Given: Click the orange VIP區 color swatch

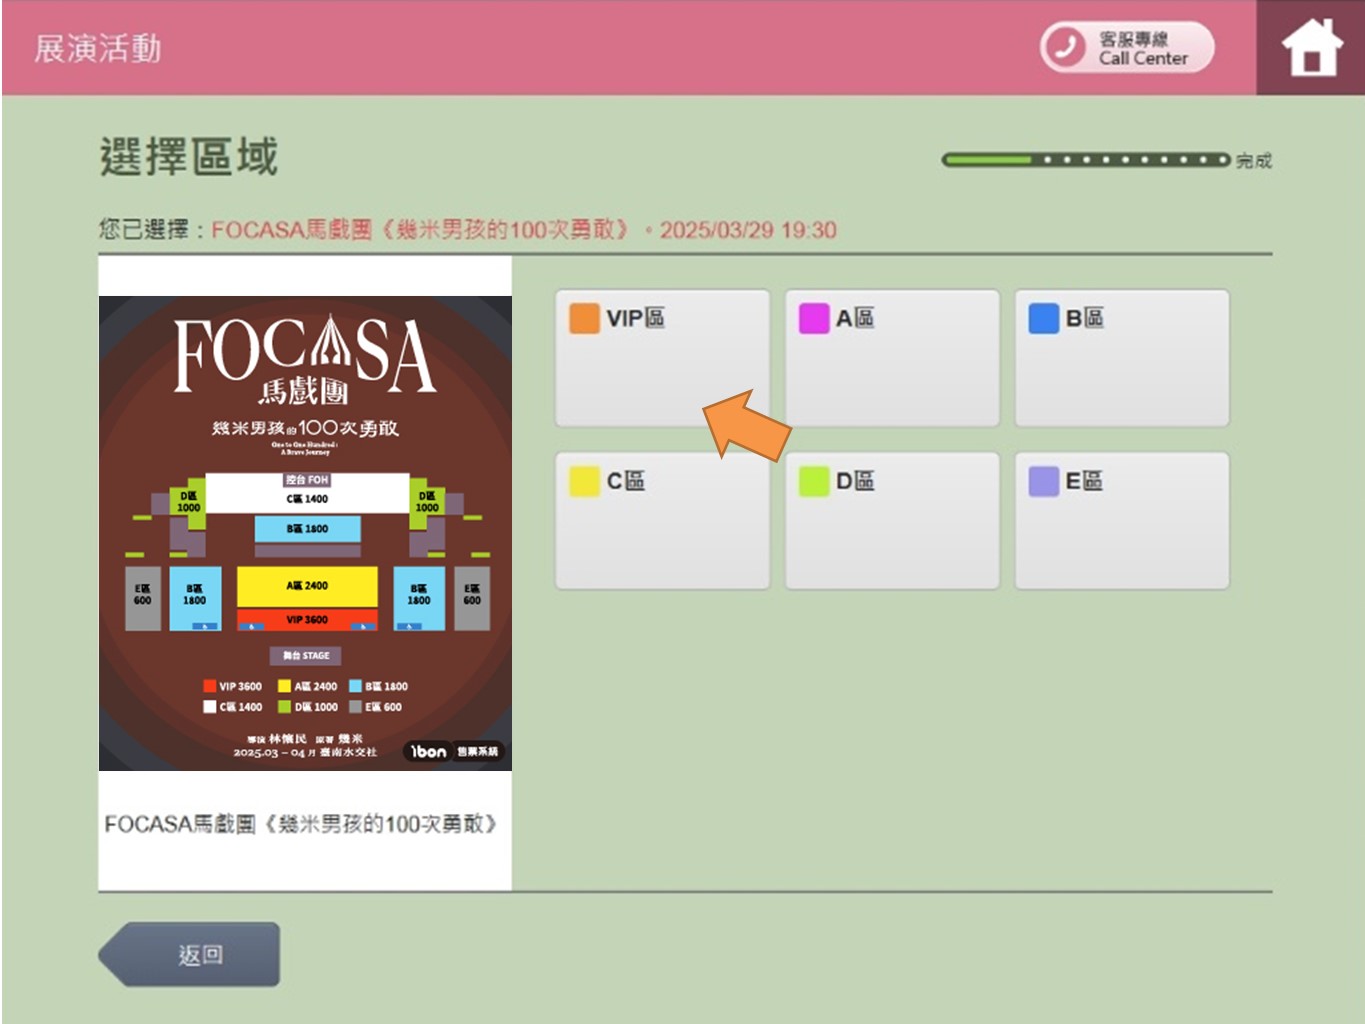Looking at the screenshot, I should click(584, 318).
